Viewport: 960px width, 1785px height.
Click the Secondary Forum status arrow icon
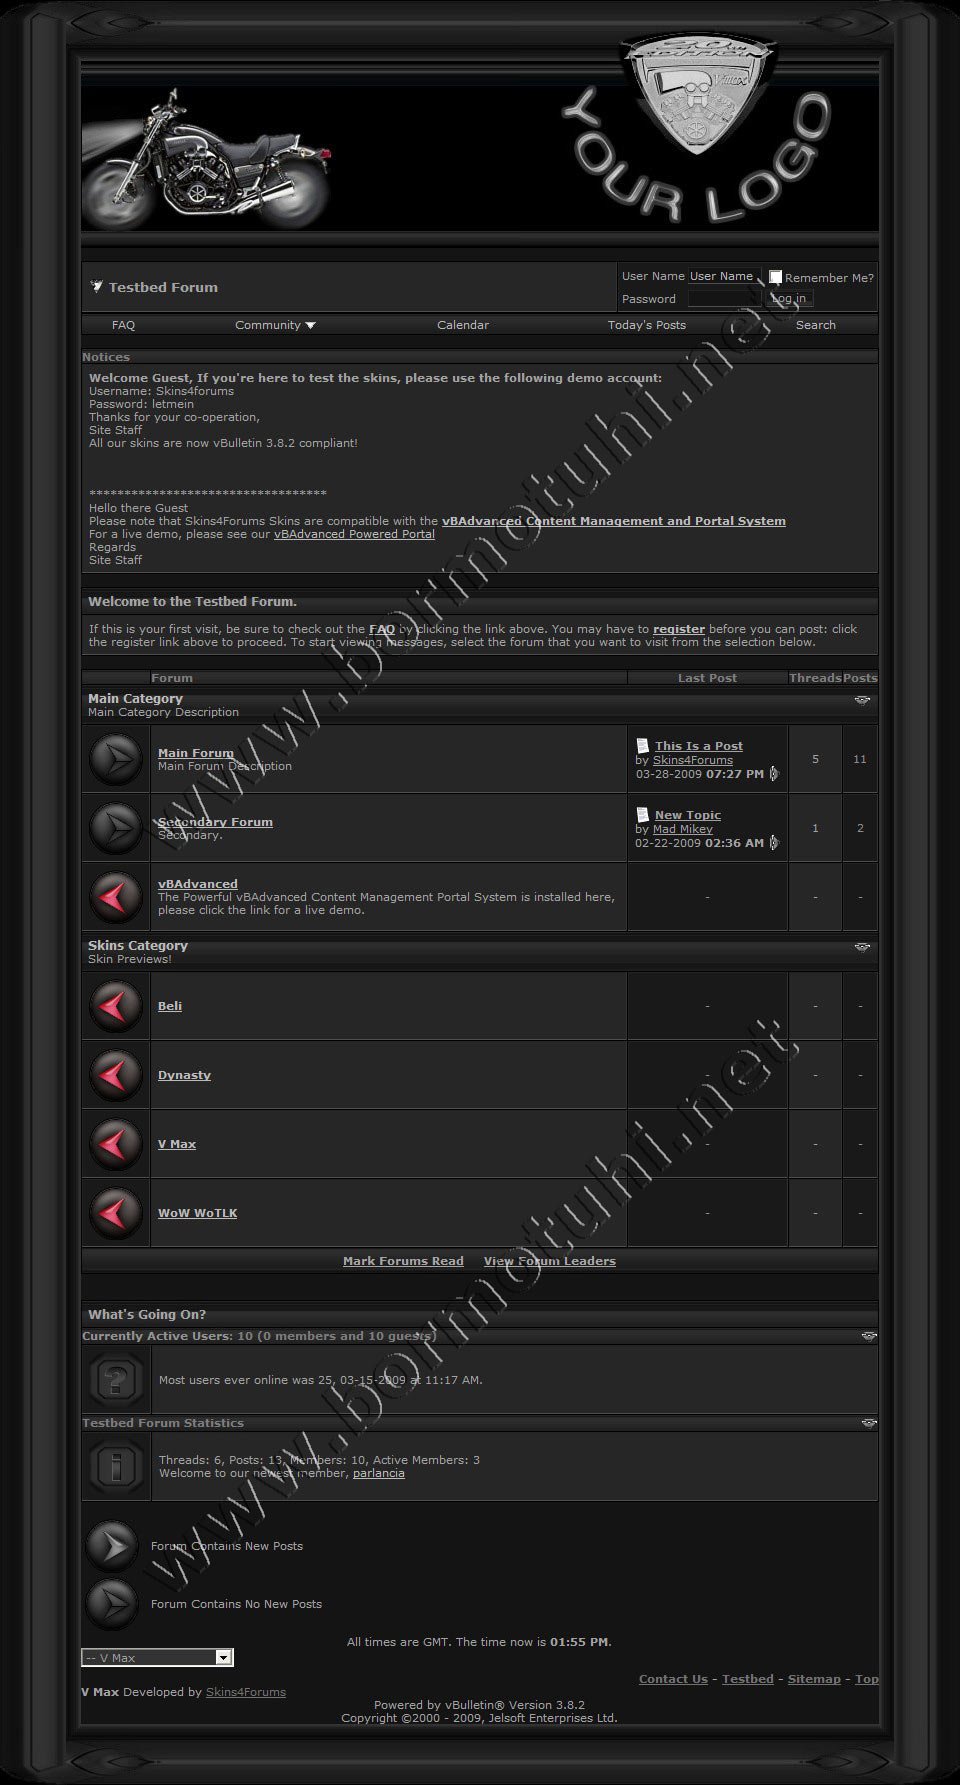click(x=116, y=828)
